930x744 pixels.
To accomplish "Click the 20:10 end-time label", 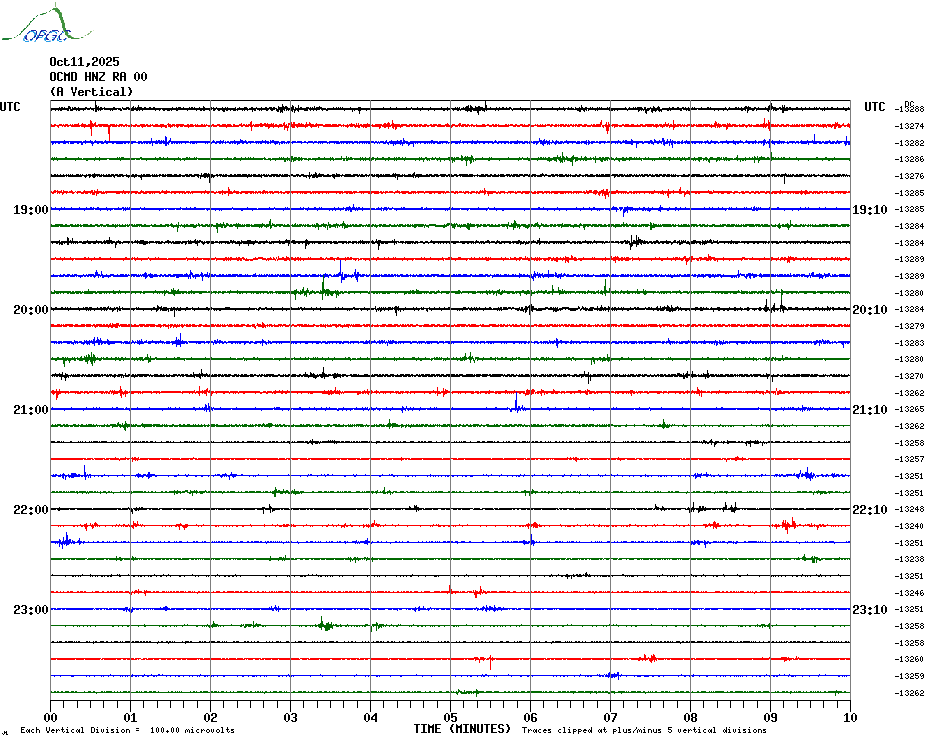I will click(x=870, y=310).
